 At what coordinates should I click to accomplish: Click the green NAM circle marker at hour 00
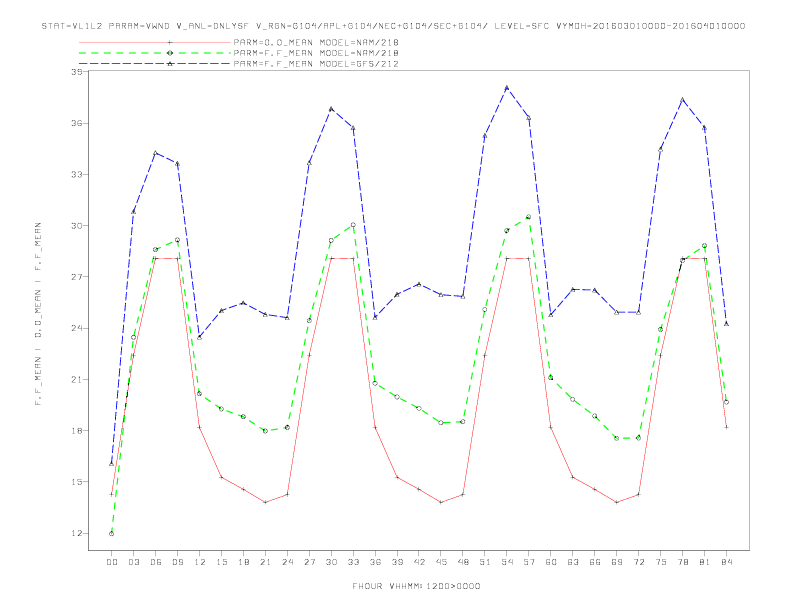pyautogui.click(x=112, y=534)
